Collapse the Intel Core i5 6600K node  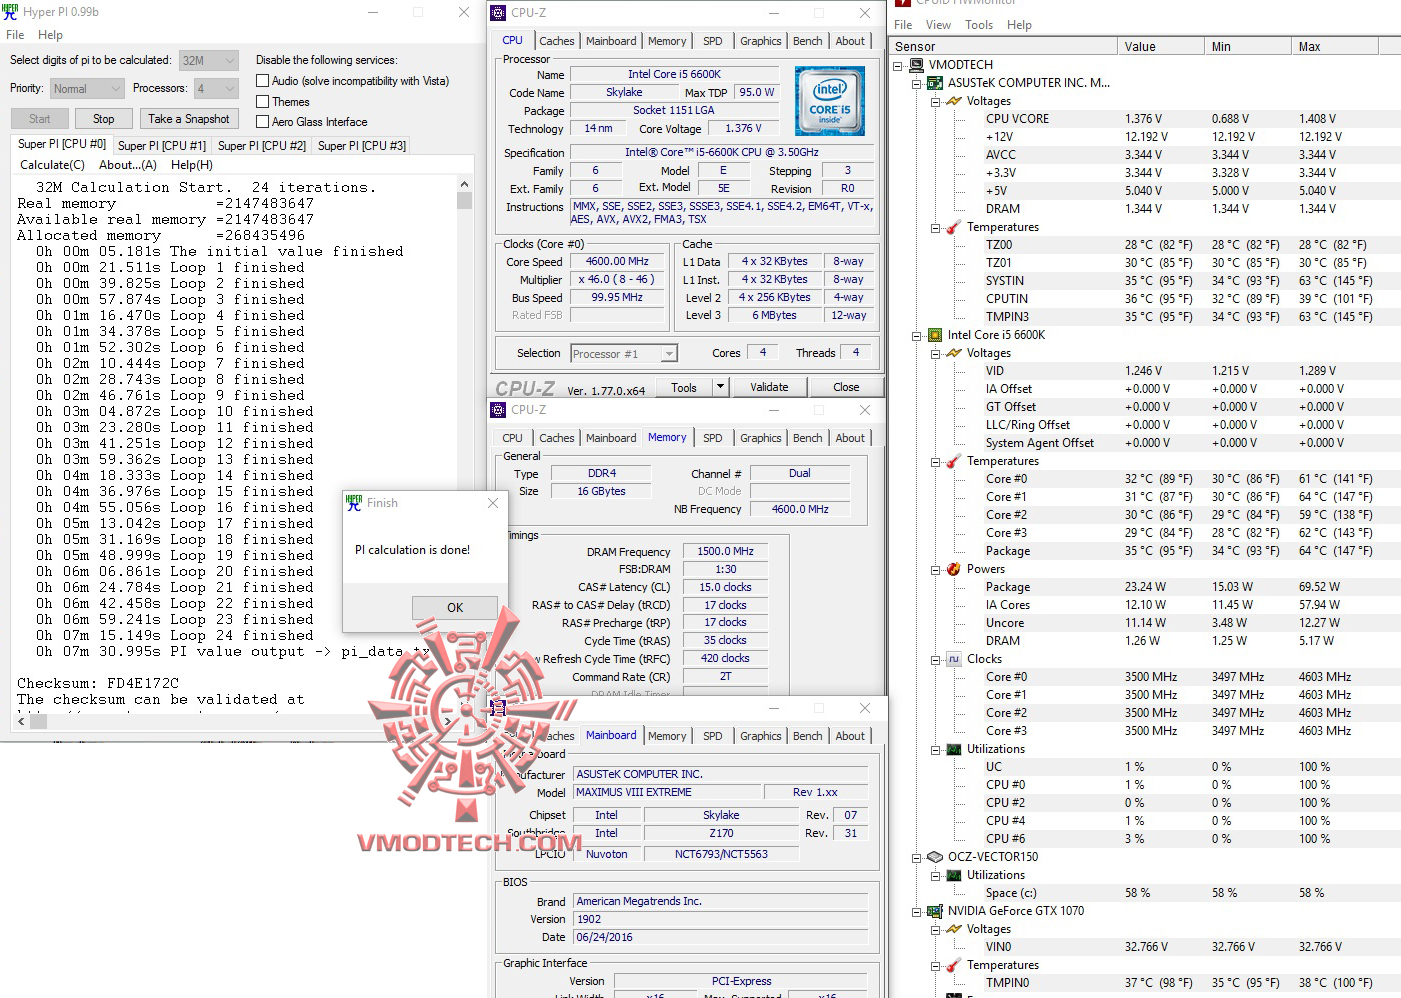(916, 335)
